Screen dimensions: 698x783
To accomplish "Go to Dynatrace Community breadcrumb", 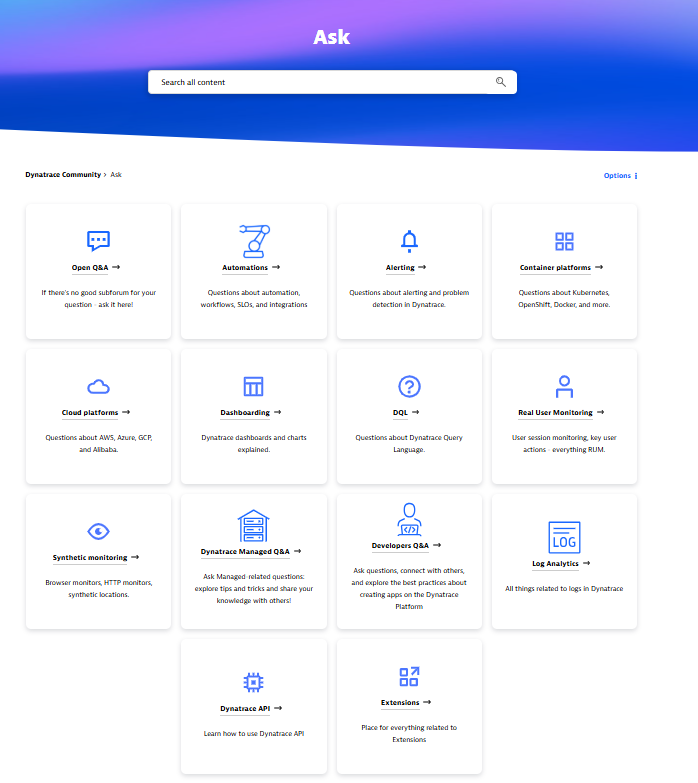I will (63, 174).
